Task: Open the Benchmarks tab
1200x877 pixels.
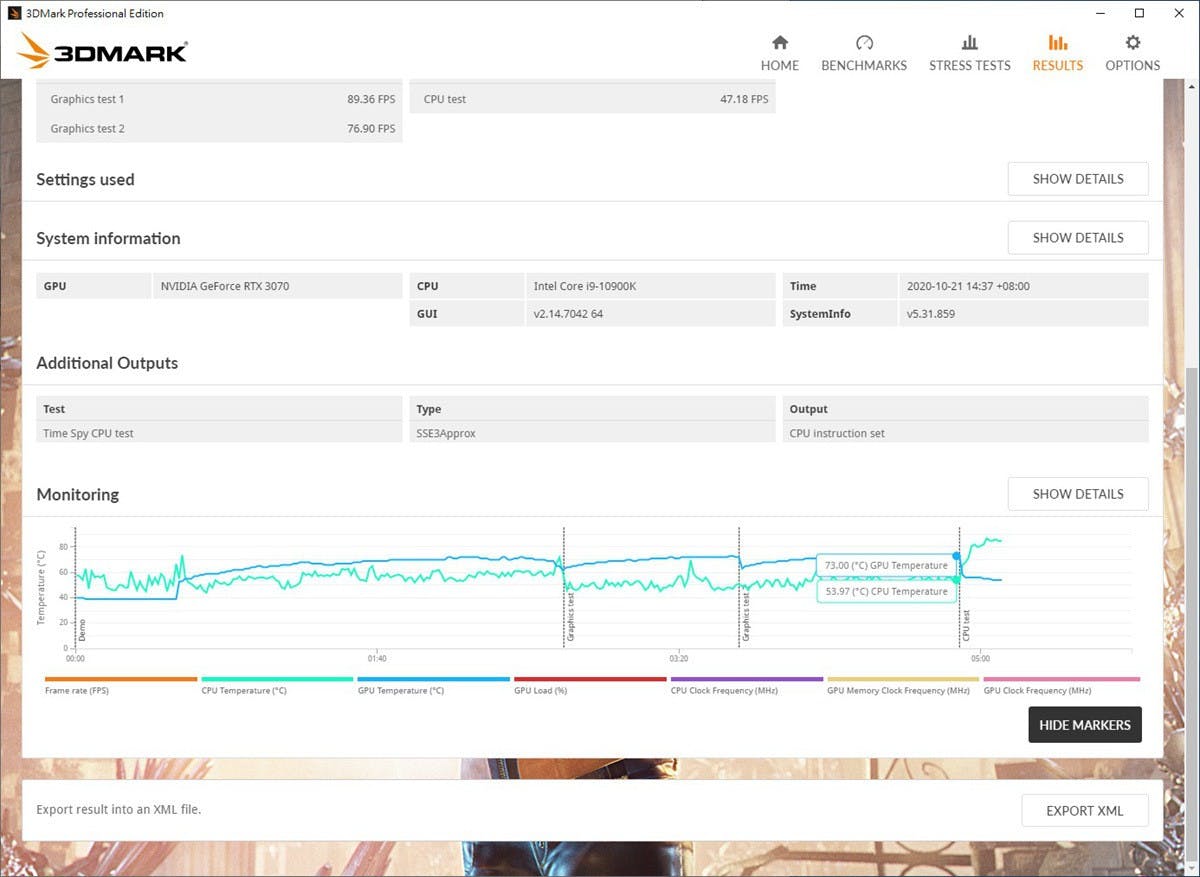Action: point(864,53)
